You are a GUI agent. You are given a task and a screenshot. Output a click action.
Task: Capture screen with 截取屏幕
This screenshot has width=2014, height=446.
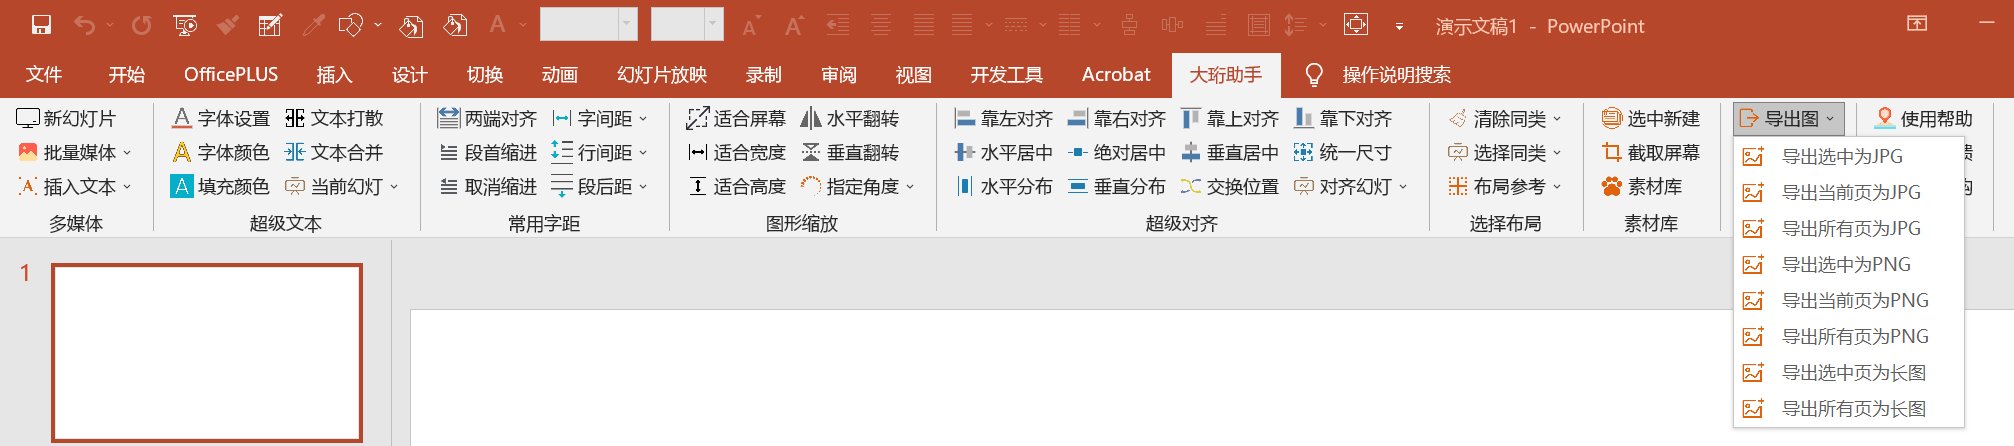pyautogui.click(x=1650, y=152)
